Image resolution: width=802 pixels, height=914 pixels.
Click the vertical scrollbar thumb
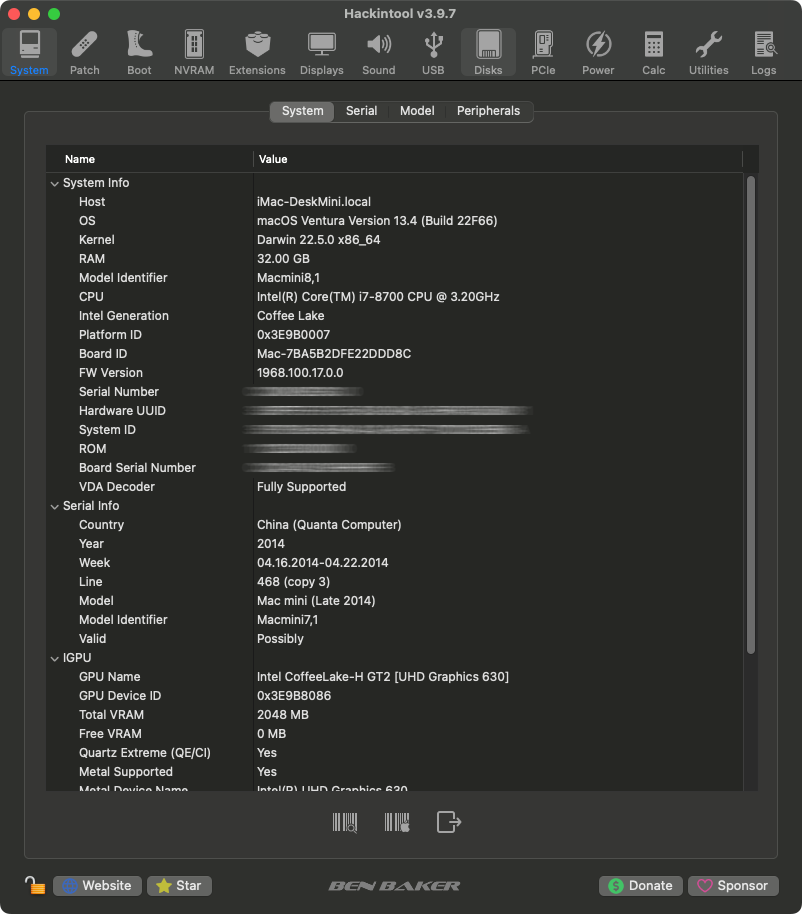(751, 415)
